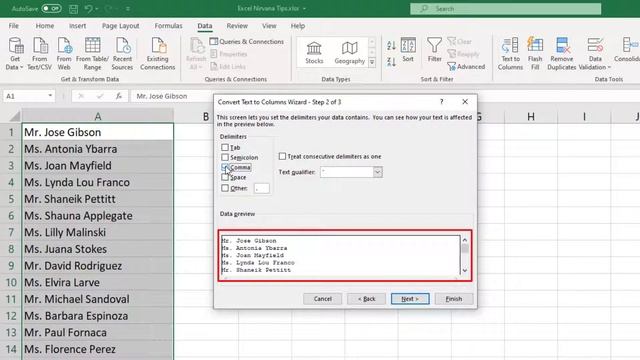Click the data preview scroll up arrow

[x=464, y=240]
